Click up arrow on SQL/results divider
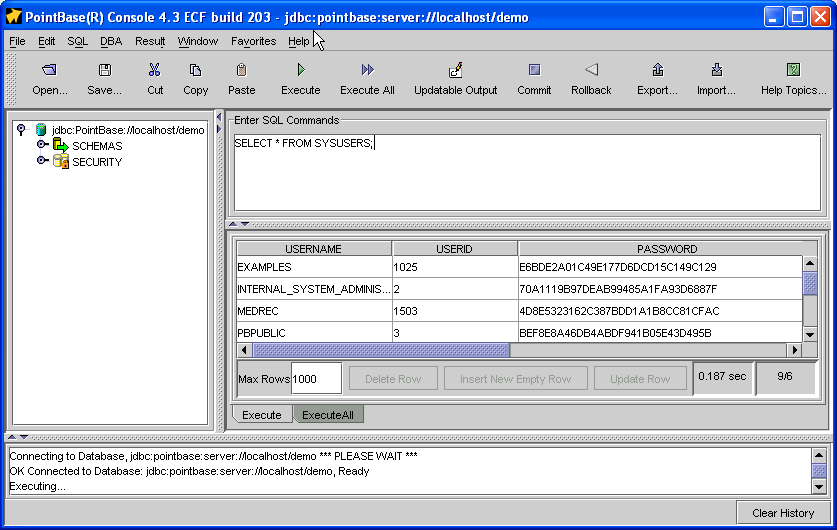 (x=233, y=224)
